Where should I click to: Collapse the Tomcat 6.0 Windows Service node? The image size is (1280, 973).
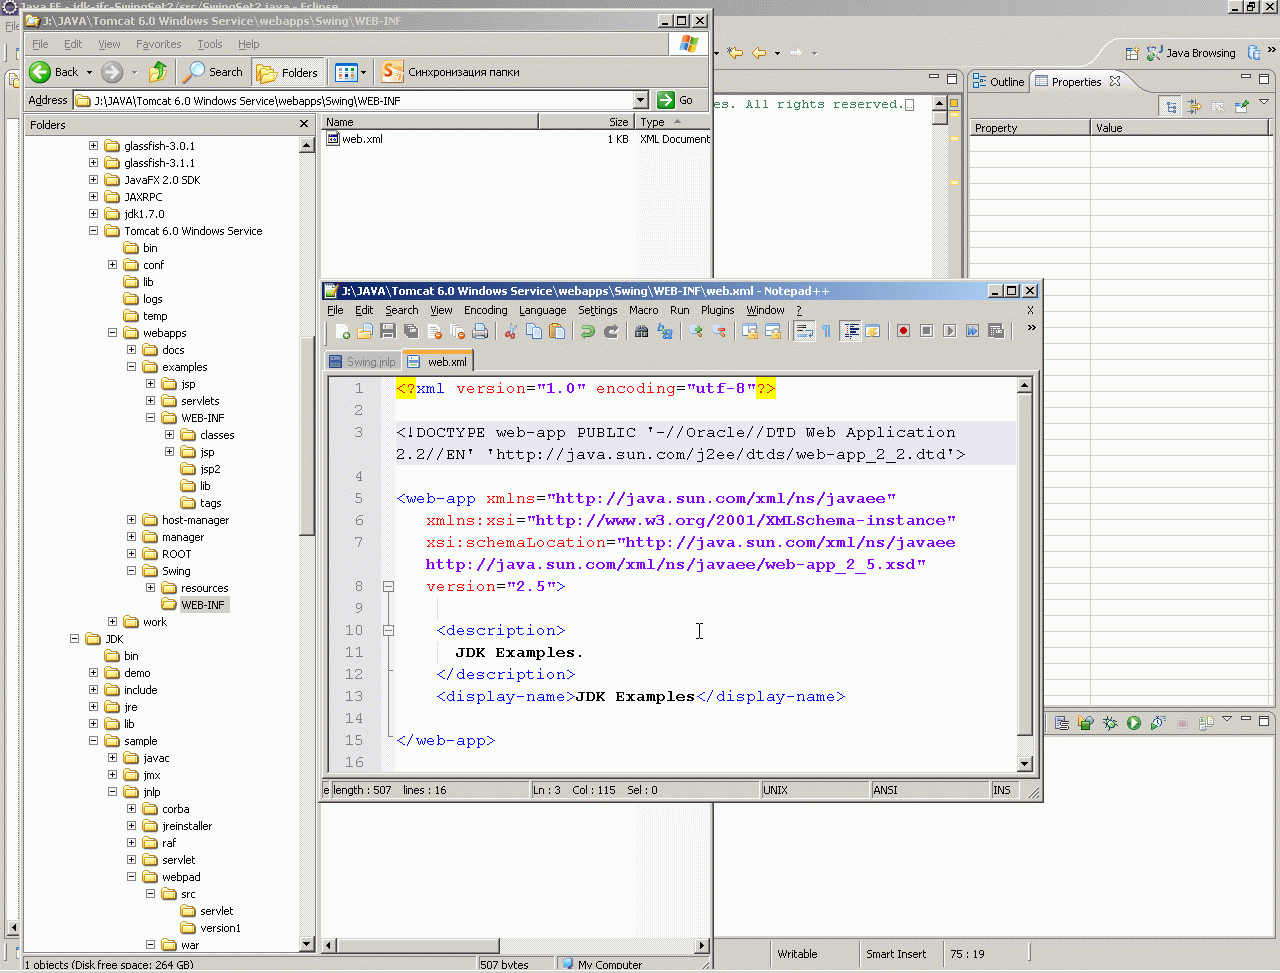(x=93, y=231)
